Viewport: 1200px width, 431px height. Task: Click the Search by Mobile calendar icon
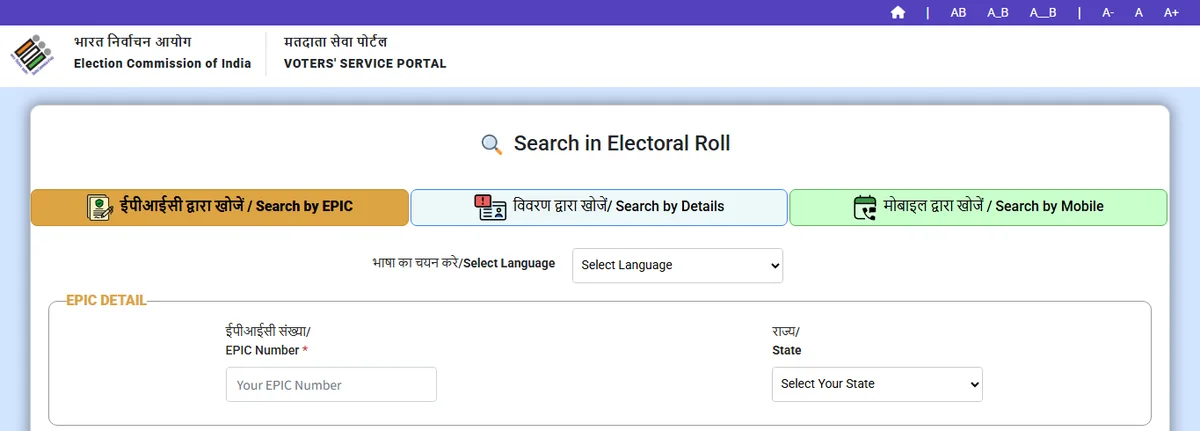865,207
